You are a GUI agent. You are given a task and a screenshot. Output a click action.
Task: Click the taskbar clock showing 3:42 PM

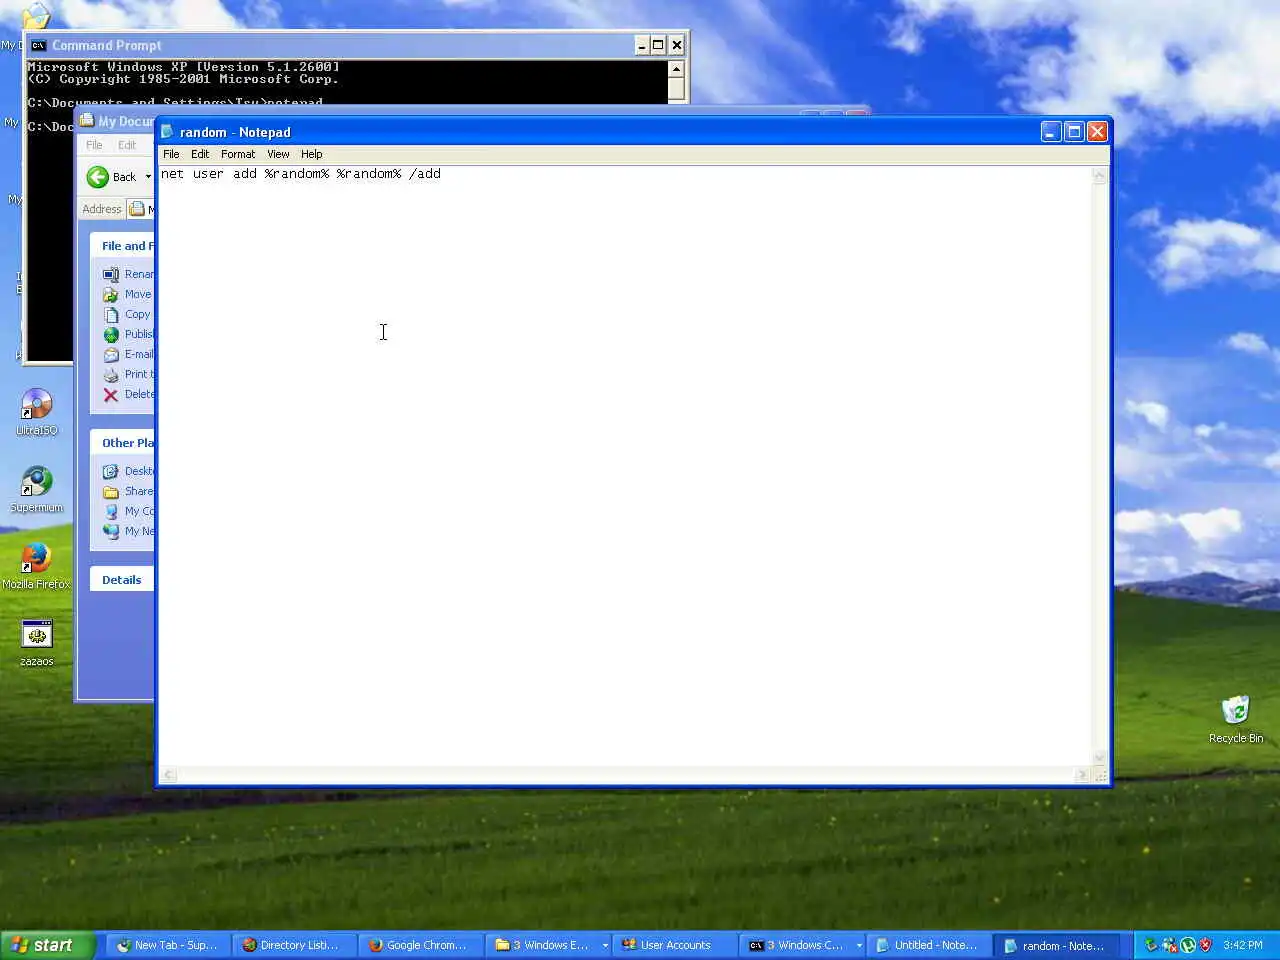click(x=1242, y=945)
